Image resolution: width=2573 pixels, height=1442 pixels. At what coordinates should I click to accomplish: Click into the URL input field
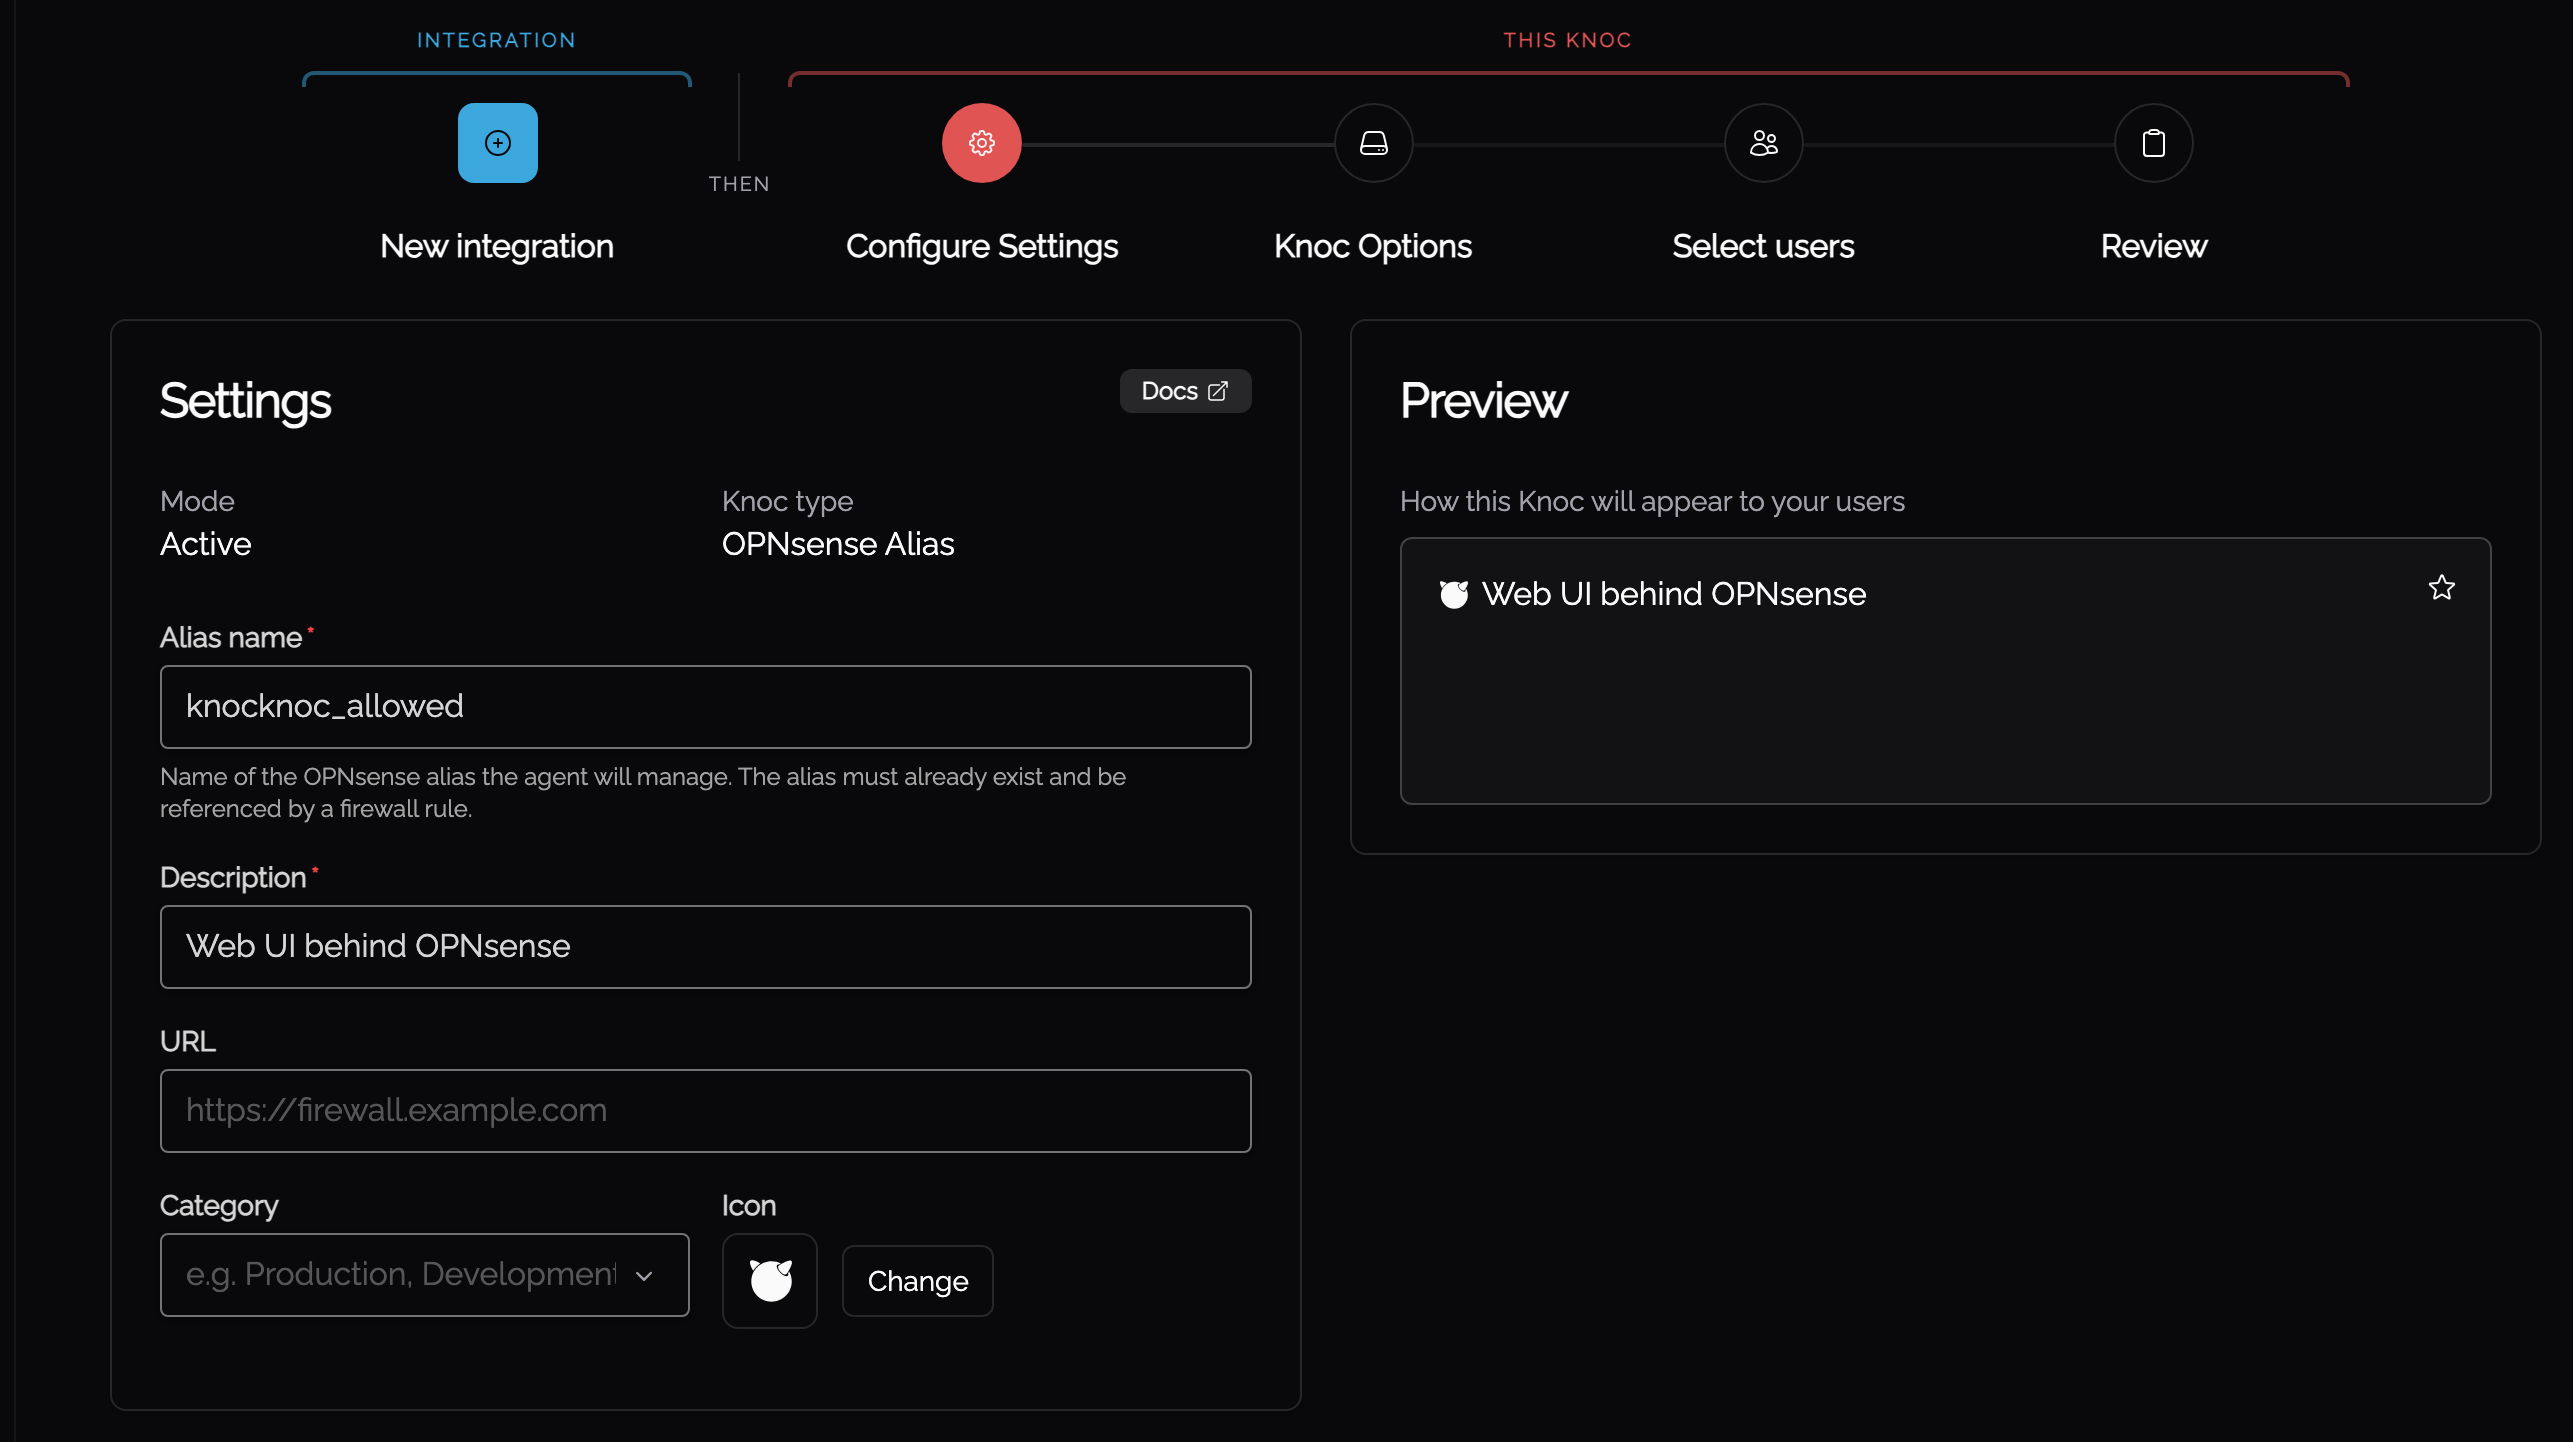click(705, 1111)
